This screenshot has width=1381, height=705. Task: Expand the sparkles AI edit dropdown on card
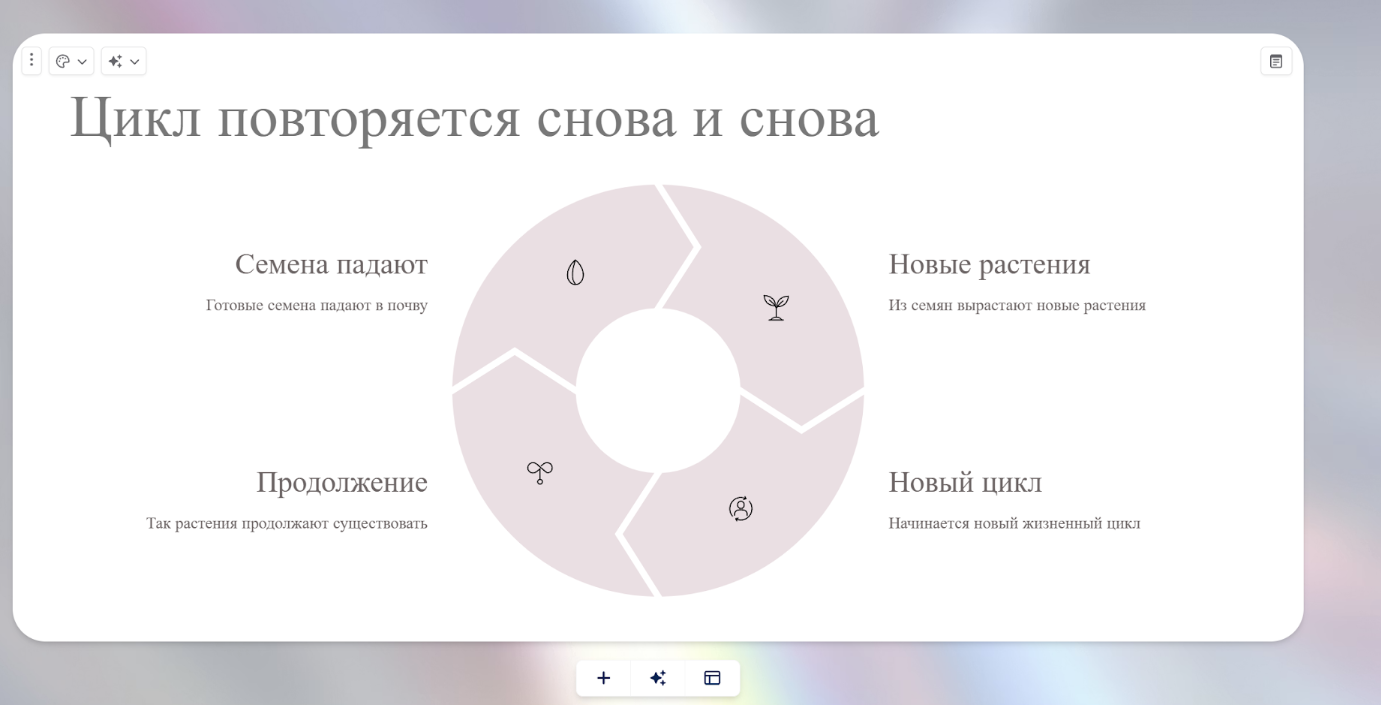pos(124,61)
